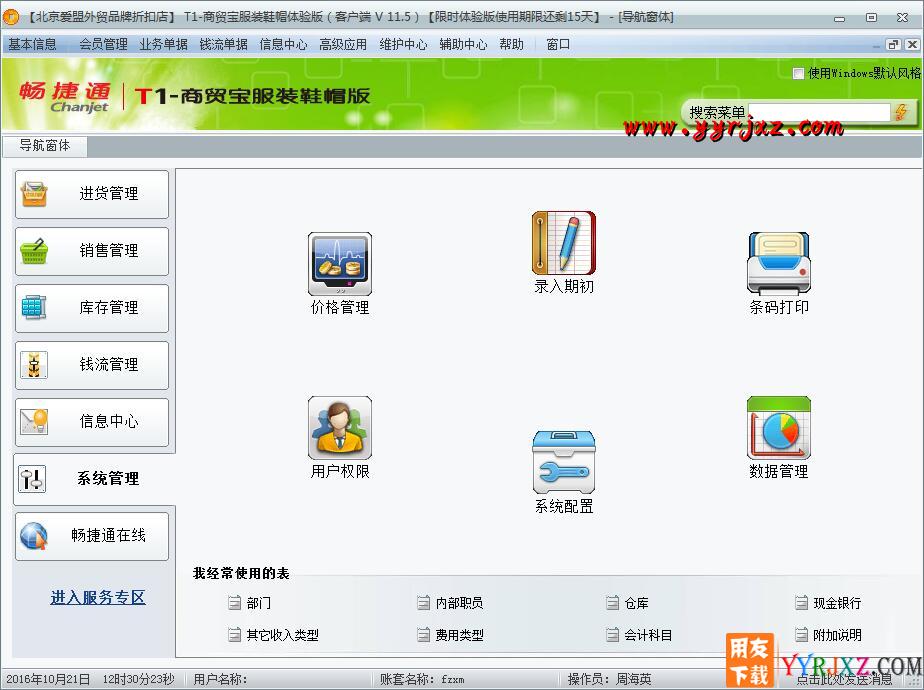This screenshot has height=690, width=924.
Task: Click the lightning search button
Action: coord(901,112)
